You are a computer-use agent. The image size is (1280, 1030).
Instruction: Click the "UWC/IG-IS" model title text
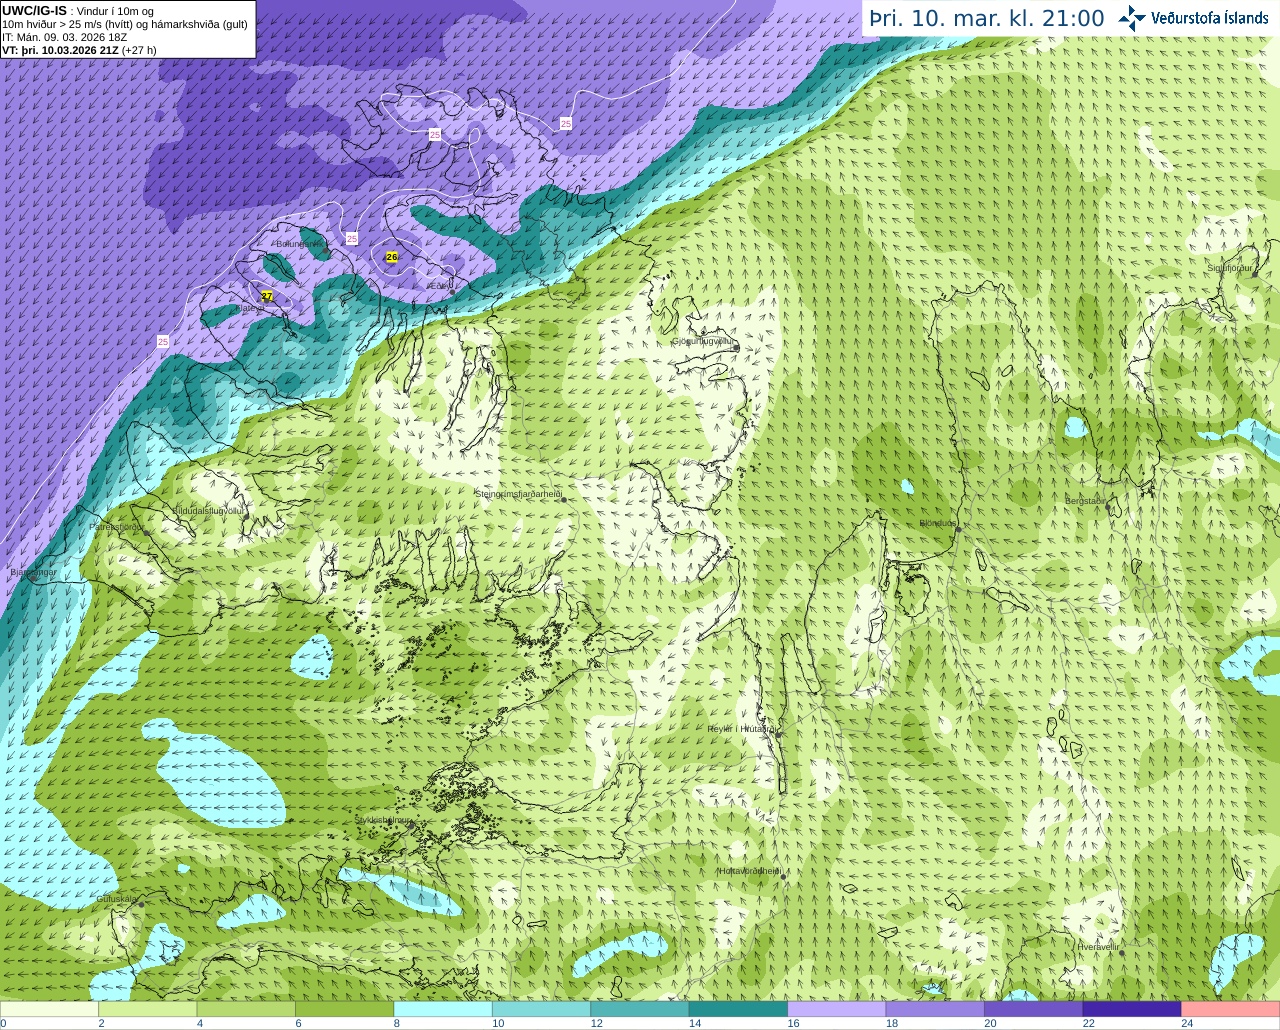tap(34, 10)
